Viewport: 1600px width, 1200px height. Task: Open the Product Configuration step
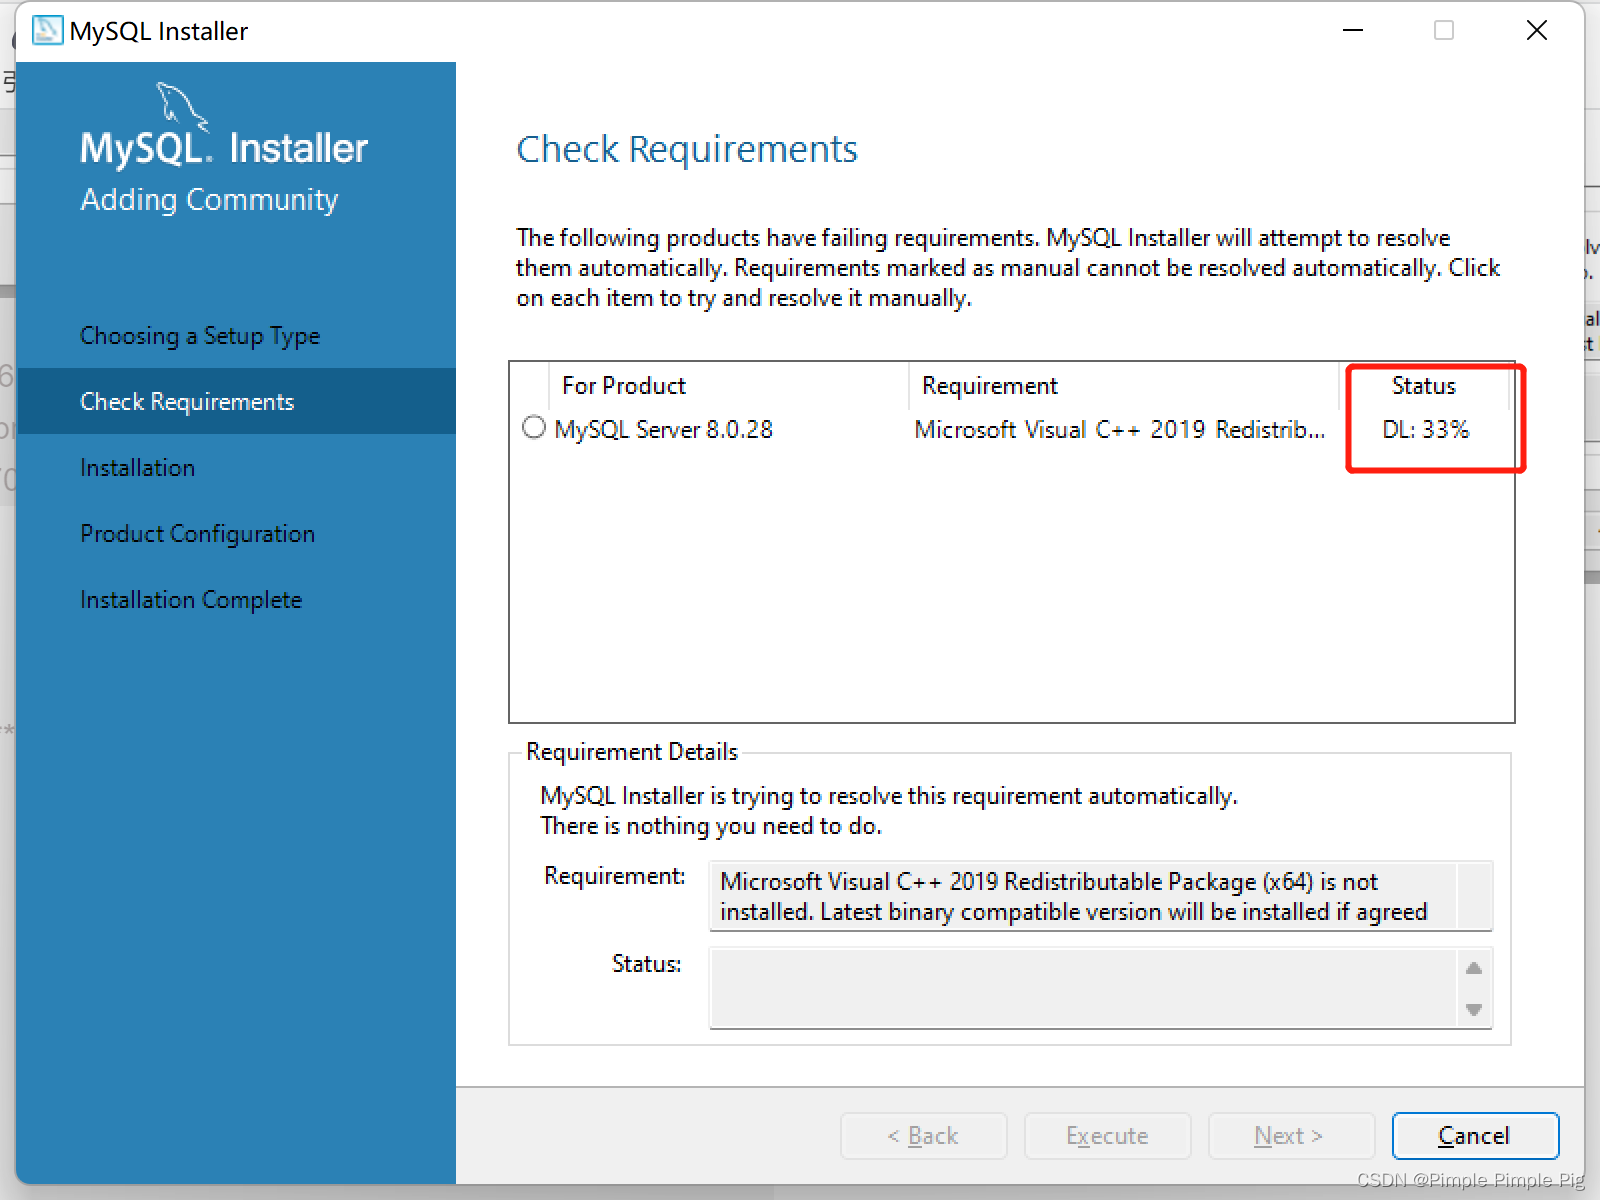[x=197, y=534]
